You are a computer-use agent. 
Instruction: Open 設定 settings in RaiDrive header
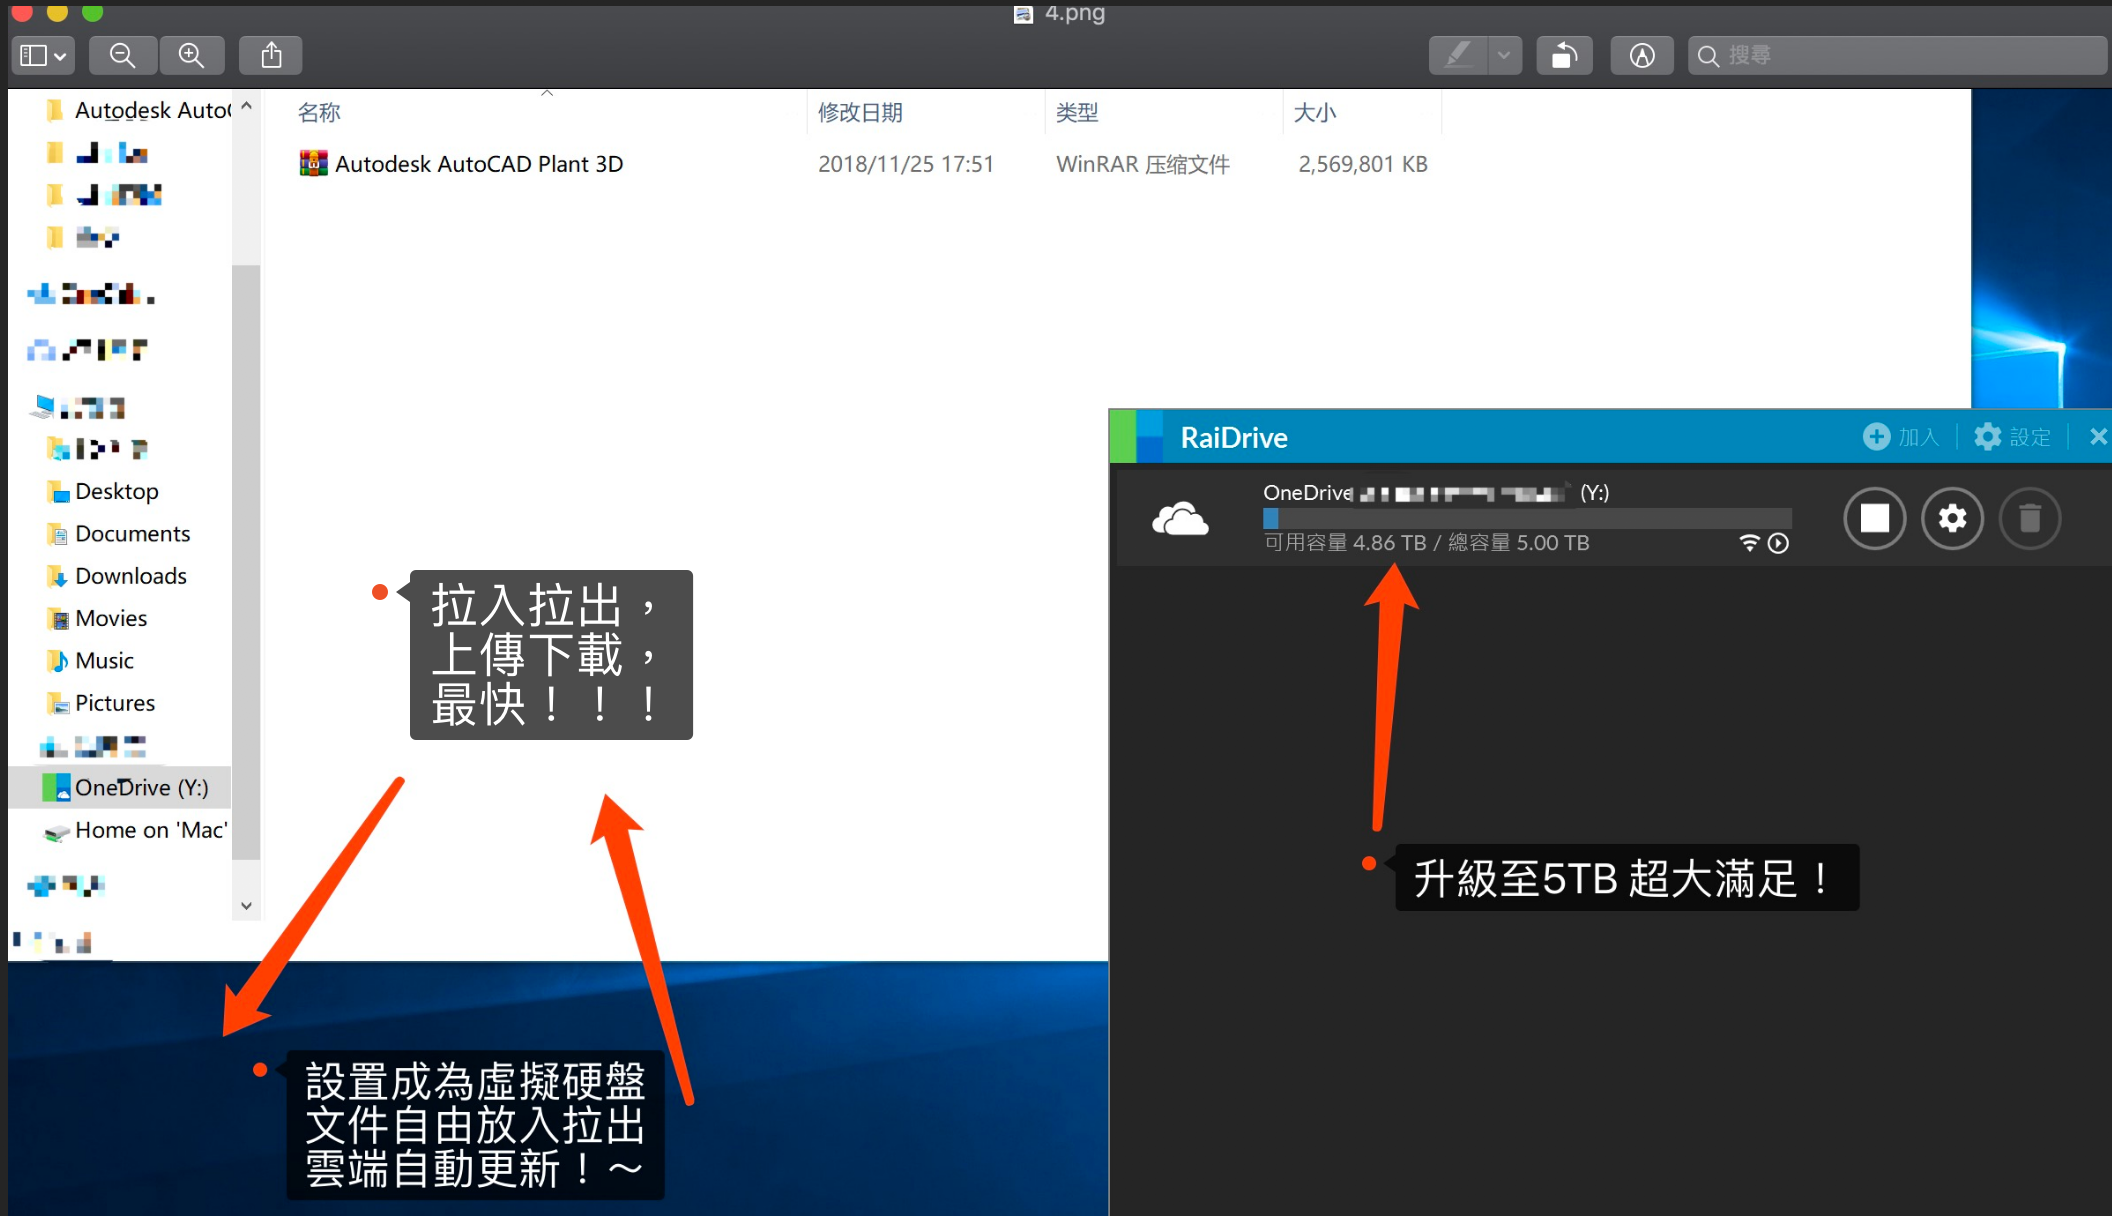pyautogui.click(x=2013, y=437)
